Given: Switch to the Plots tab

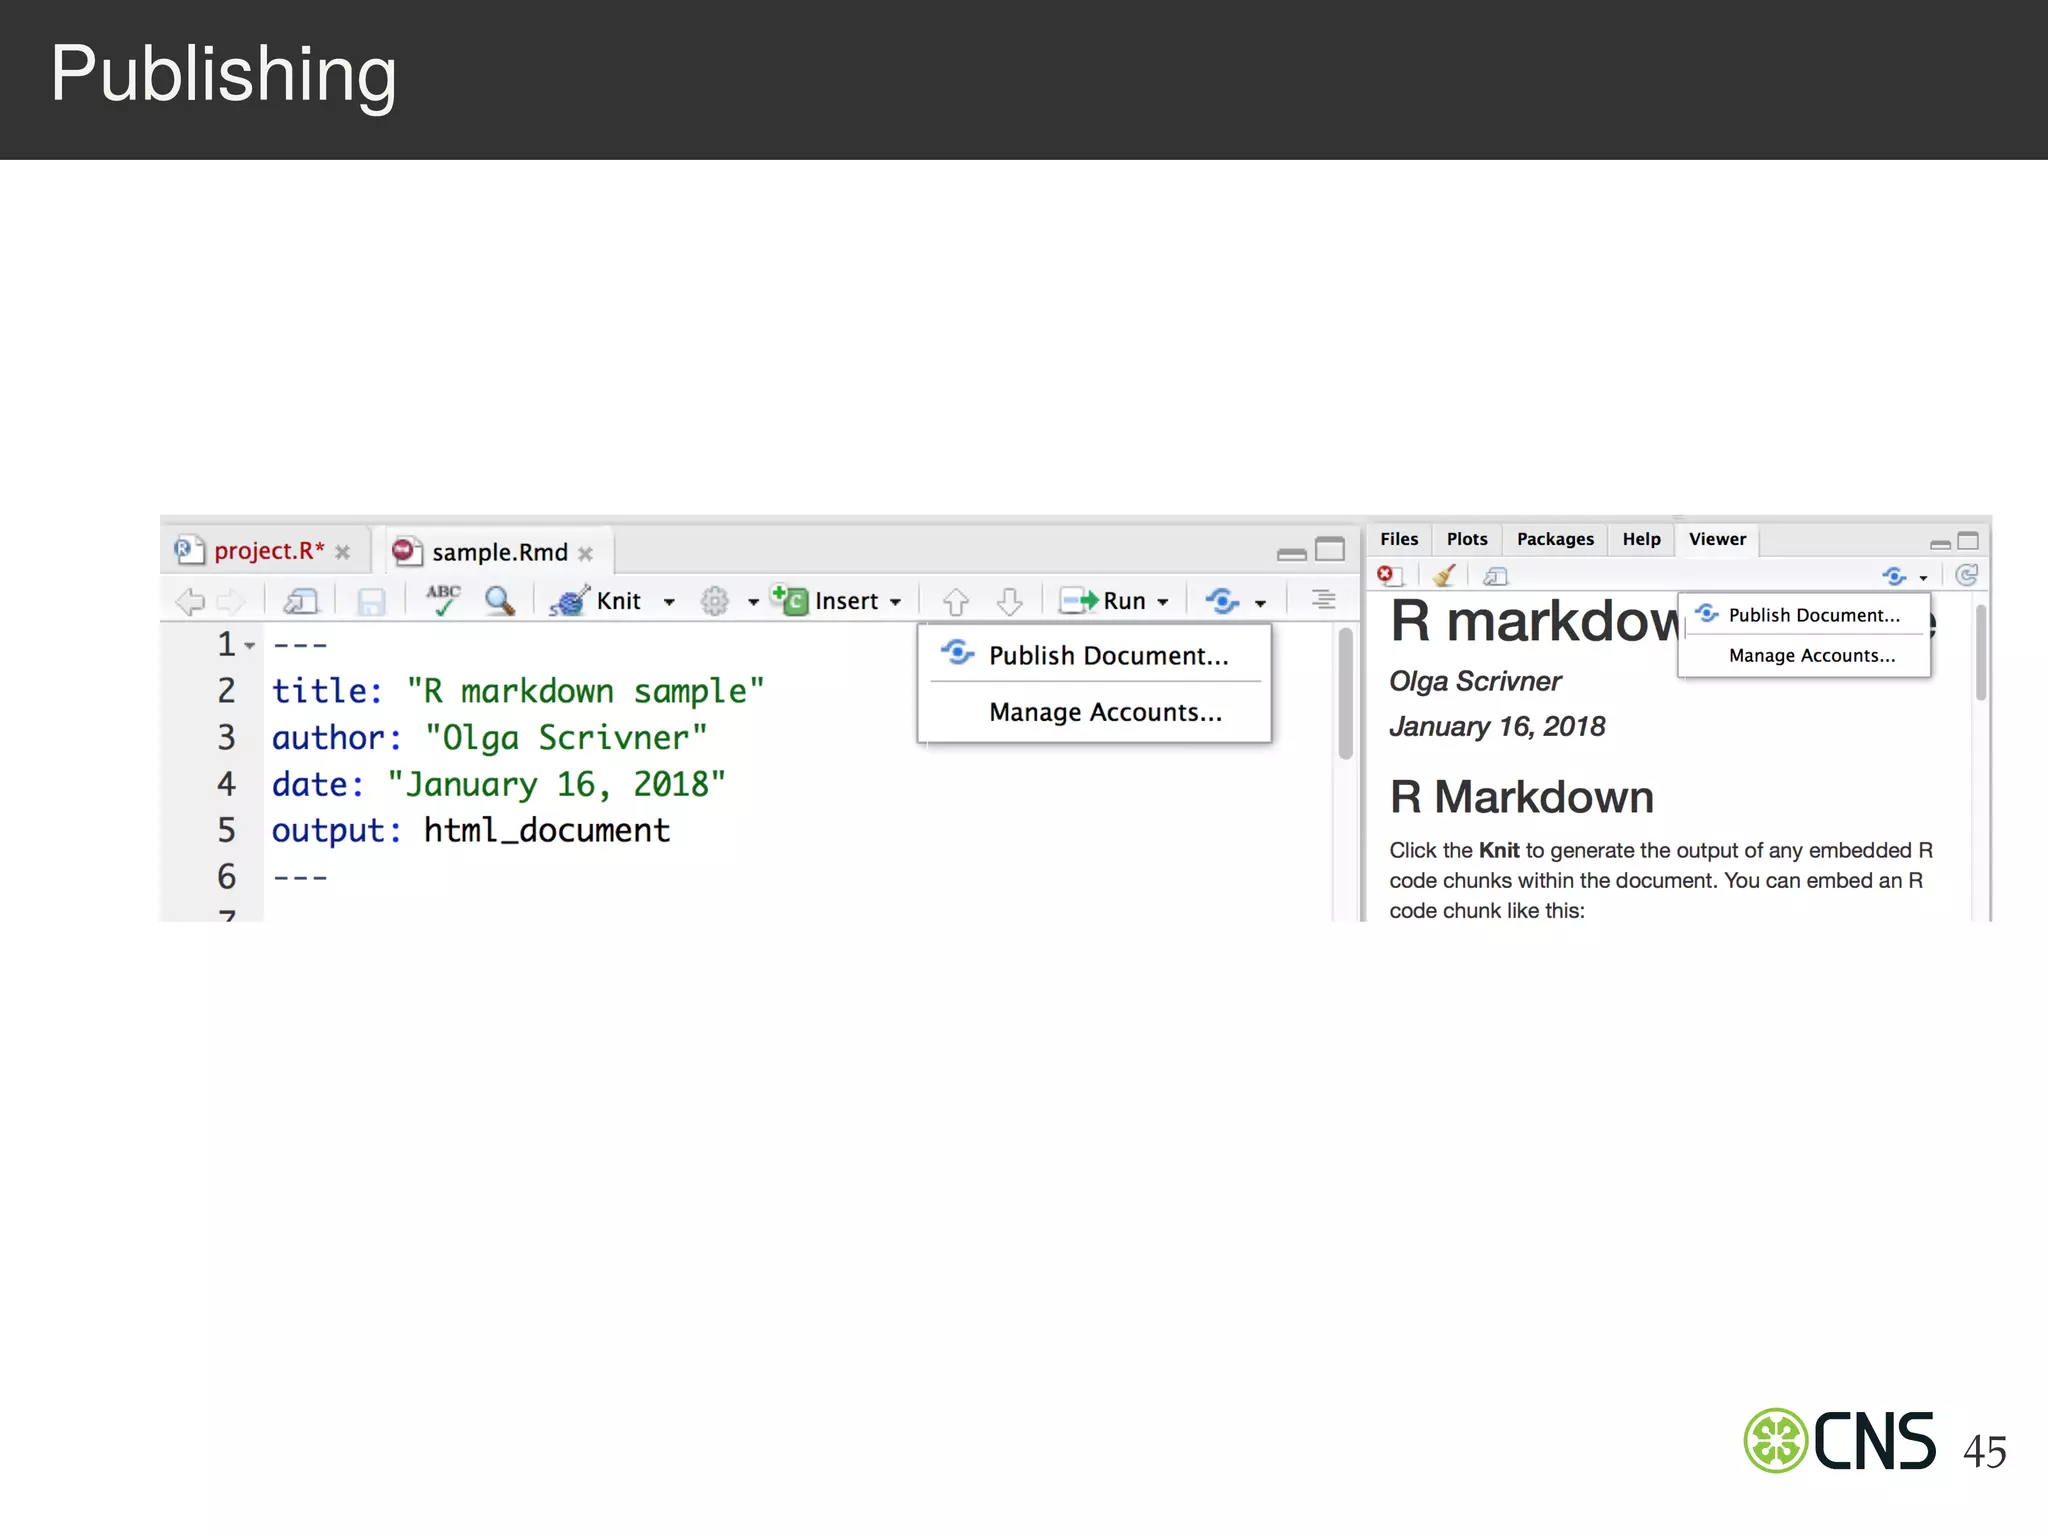Looking at the screenshot, I should pos(1466,539).
